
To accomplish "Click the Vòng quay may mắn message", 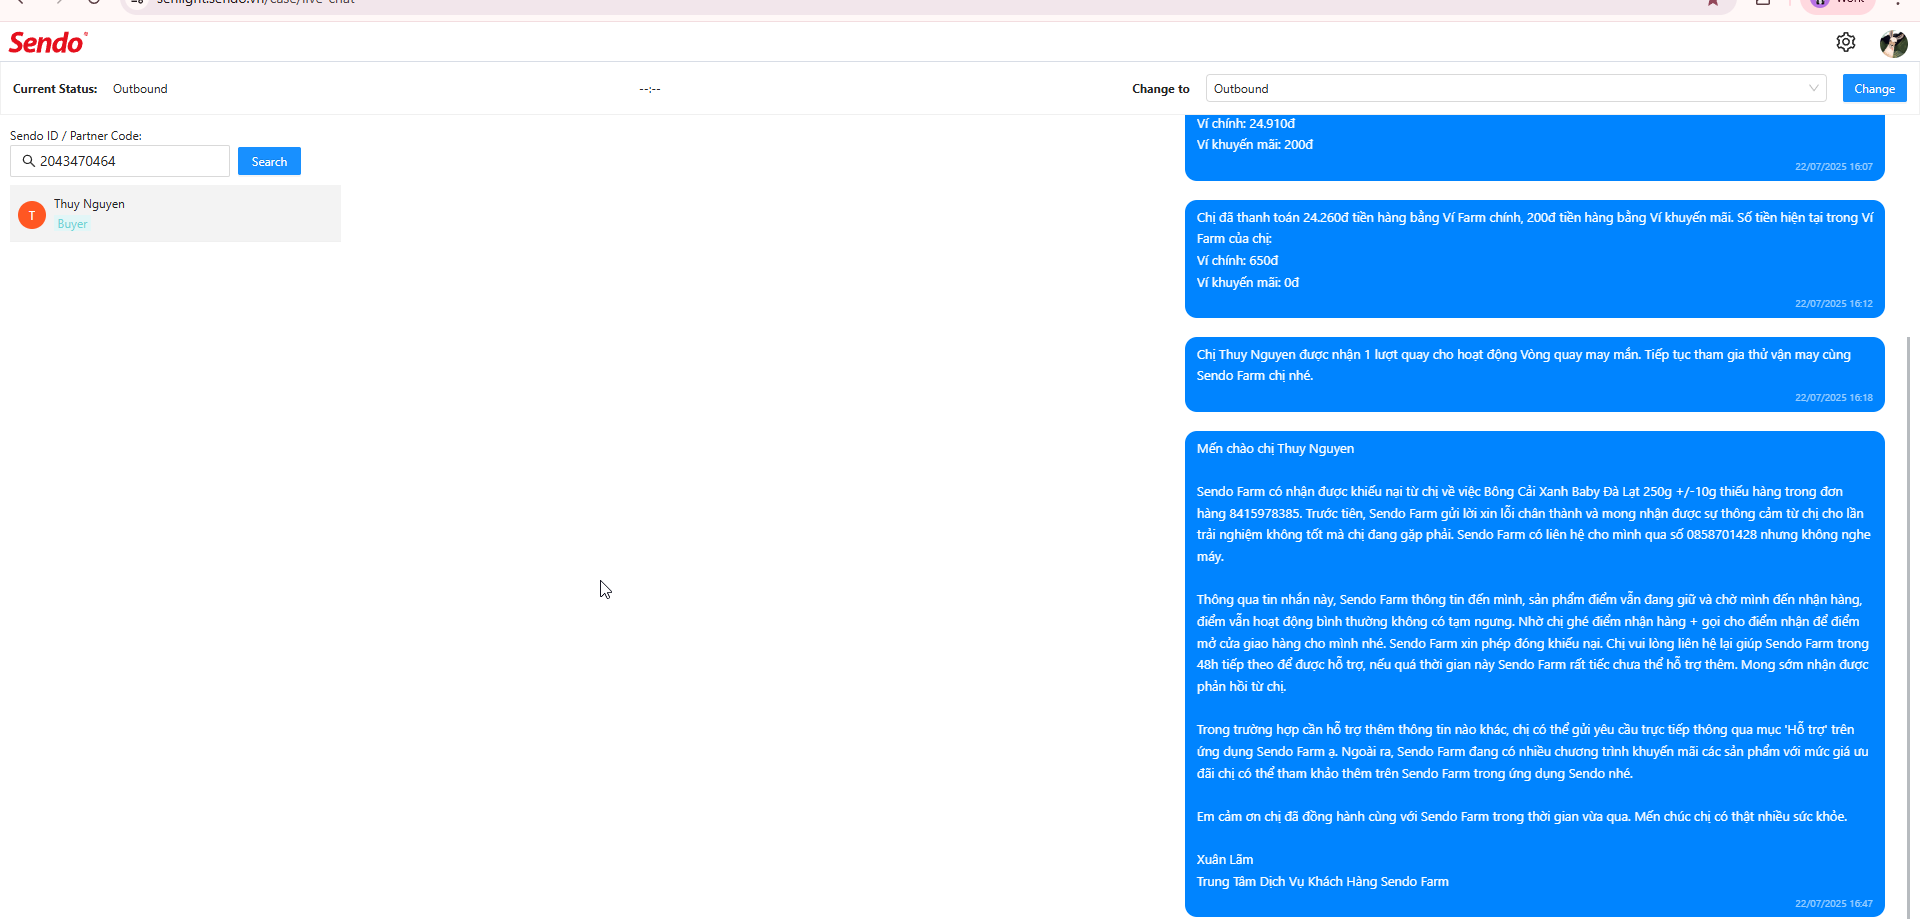I will pyautogui.click(x=1535, y=374).
